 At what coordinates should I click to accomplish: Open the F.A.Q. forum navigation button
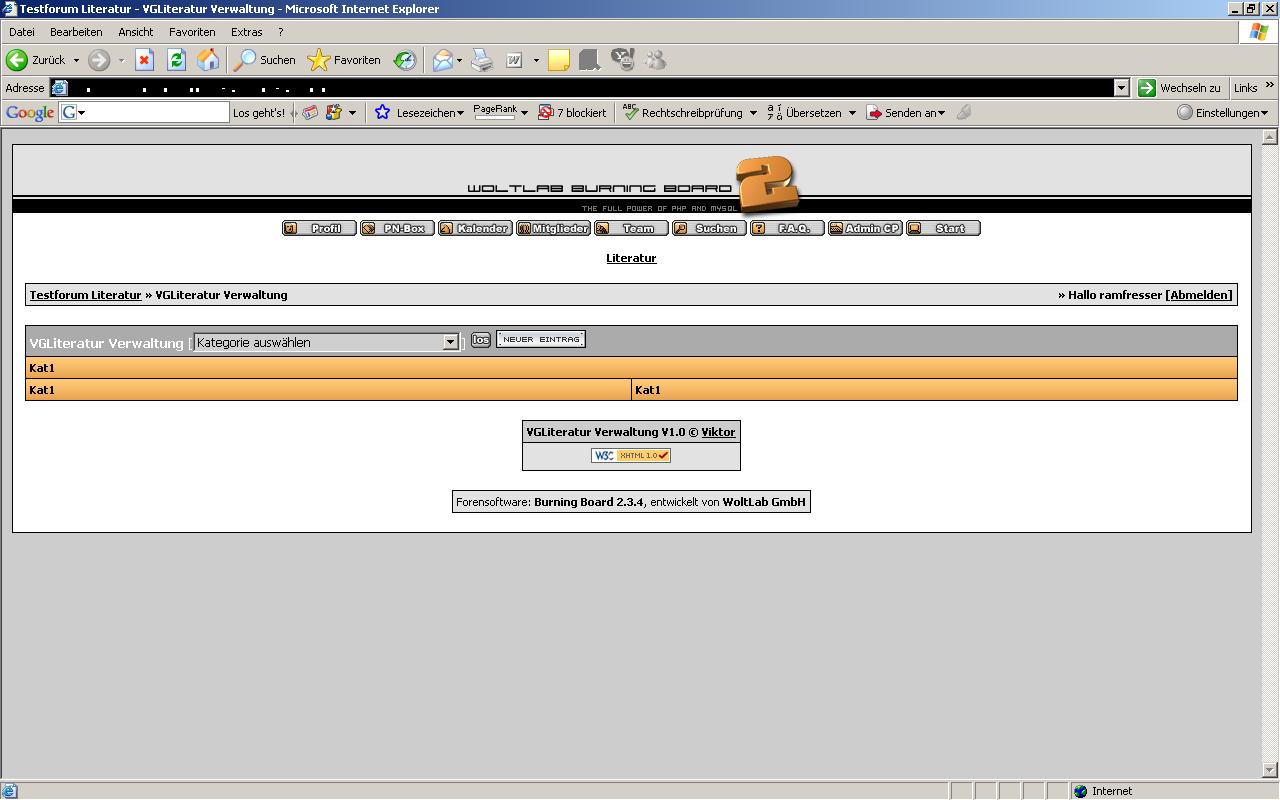[x=787, y=228]
